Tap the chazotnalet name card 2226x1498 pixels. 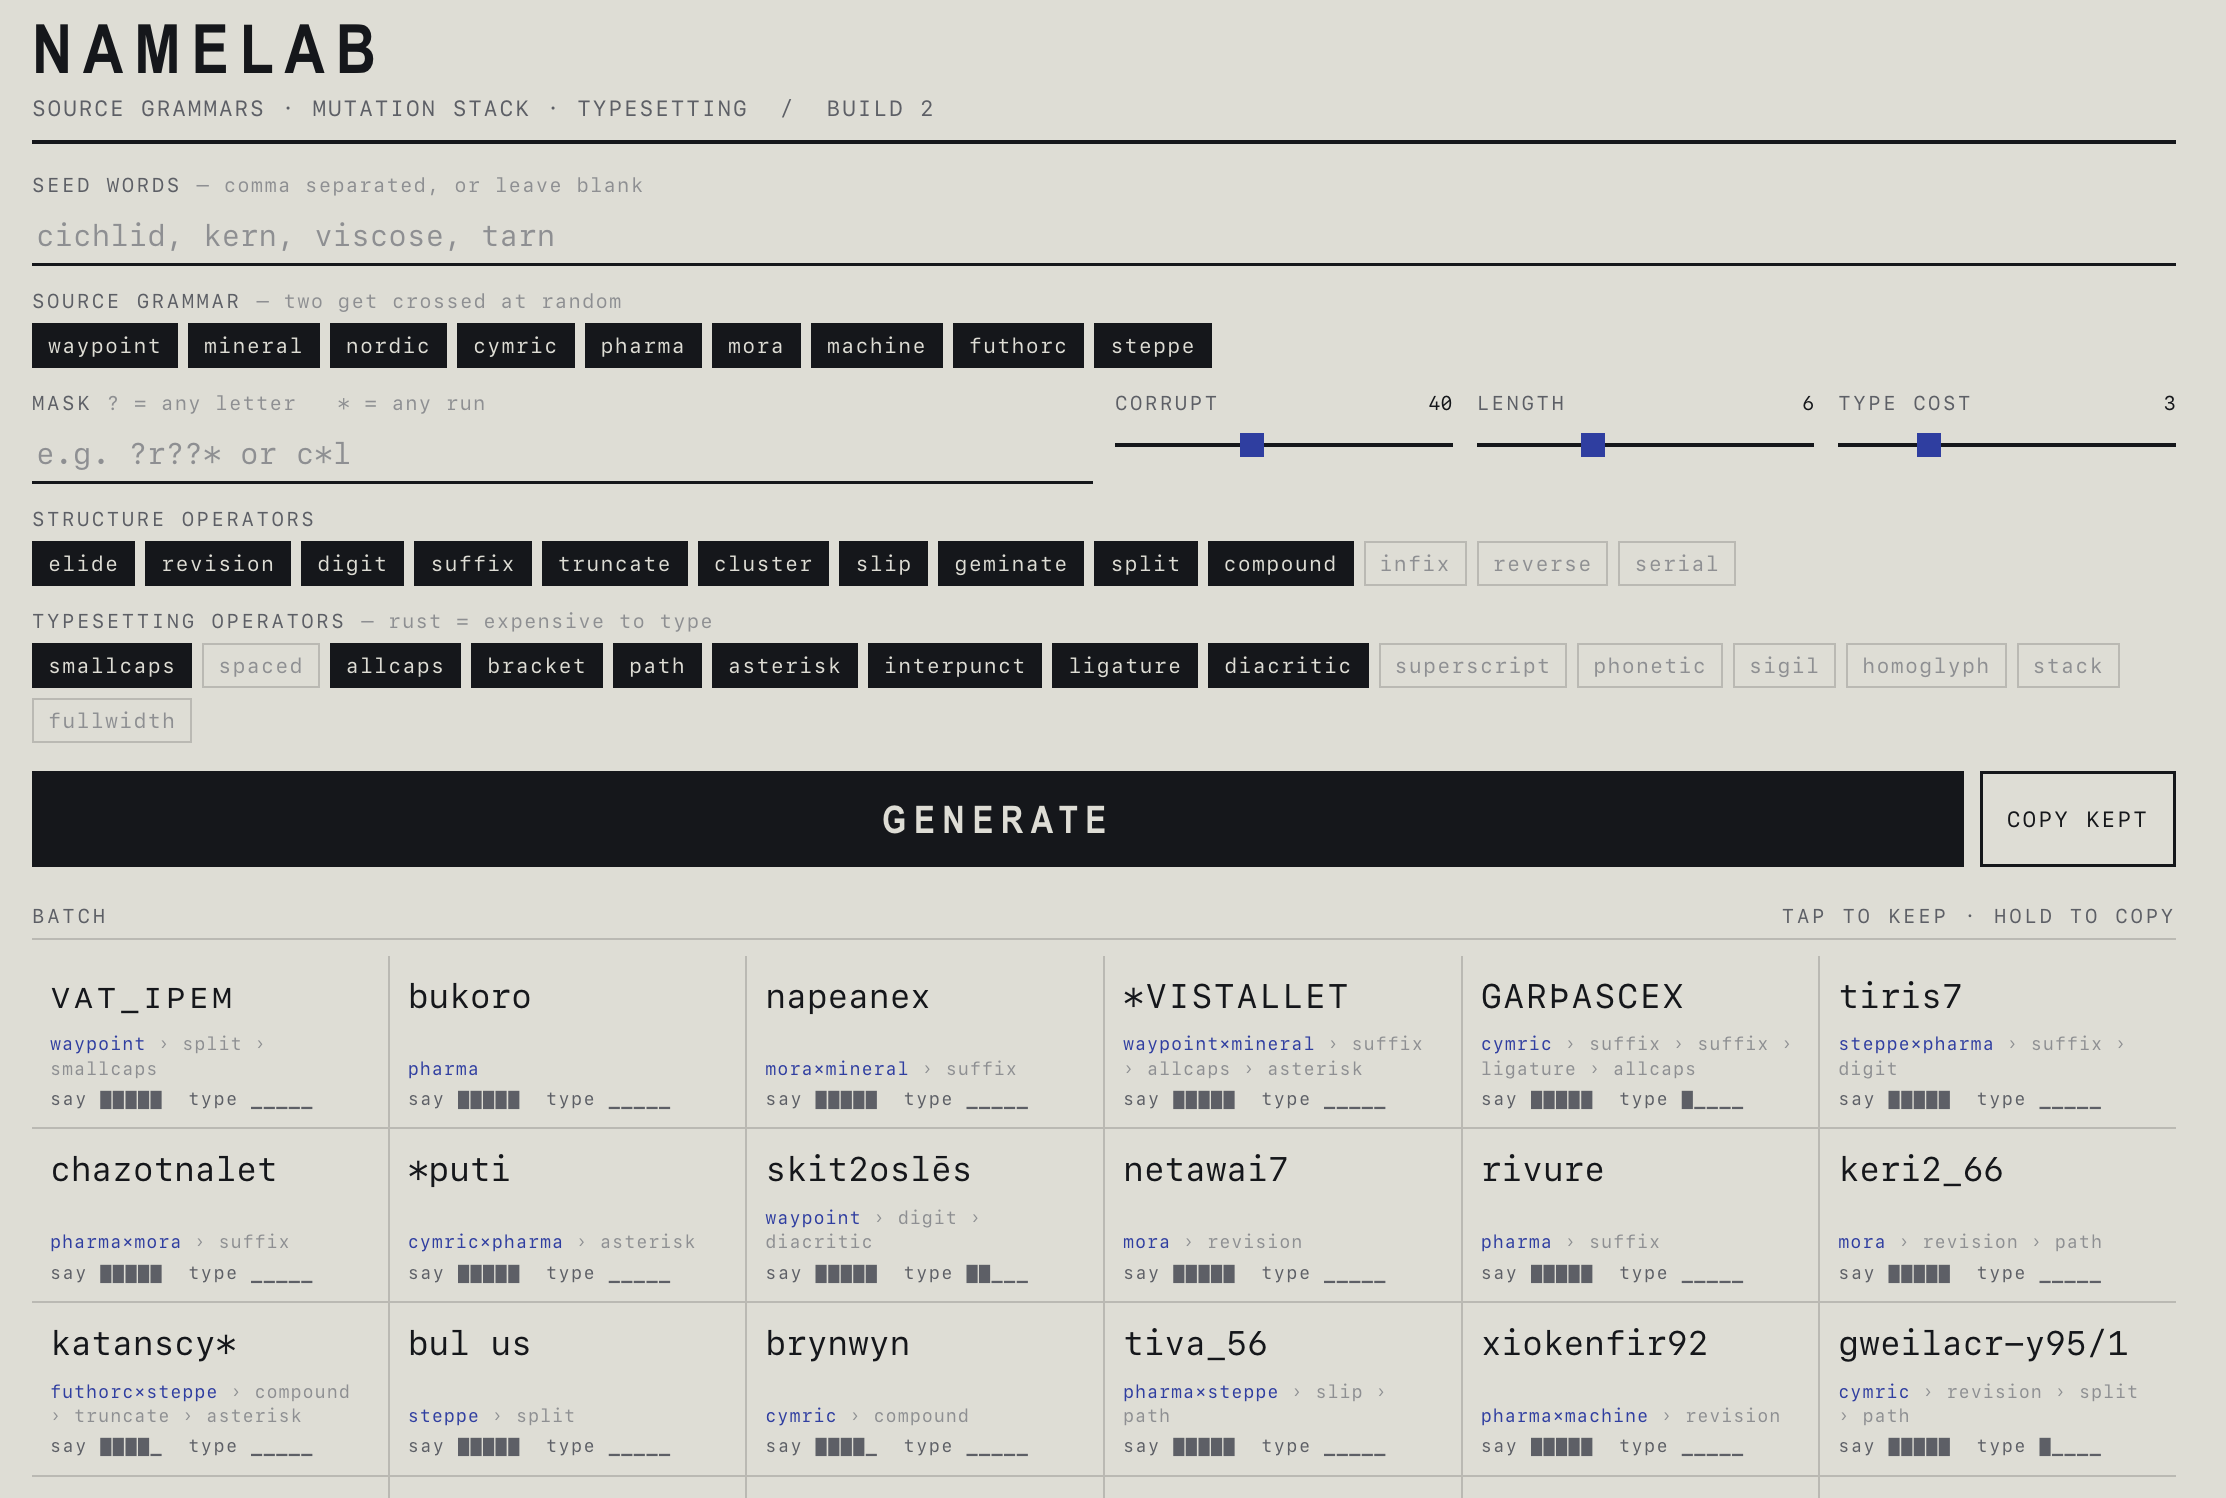coord(210,1216)
